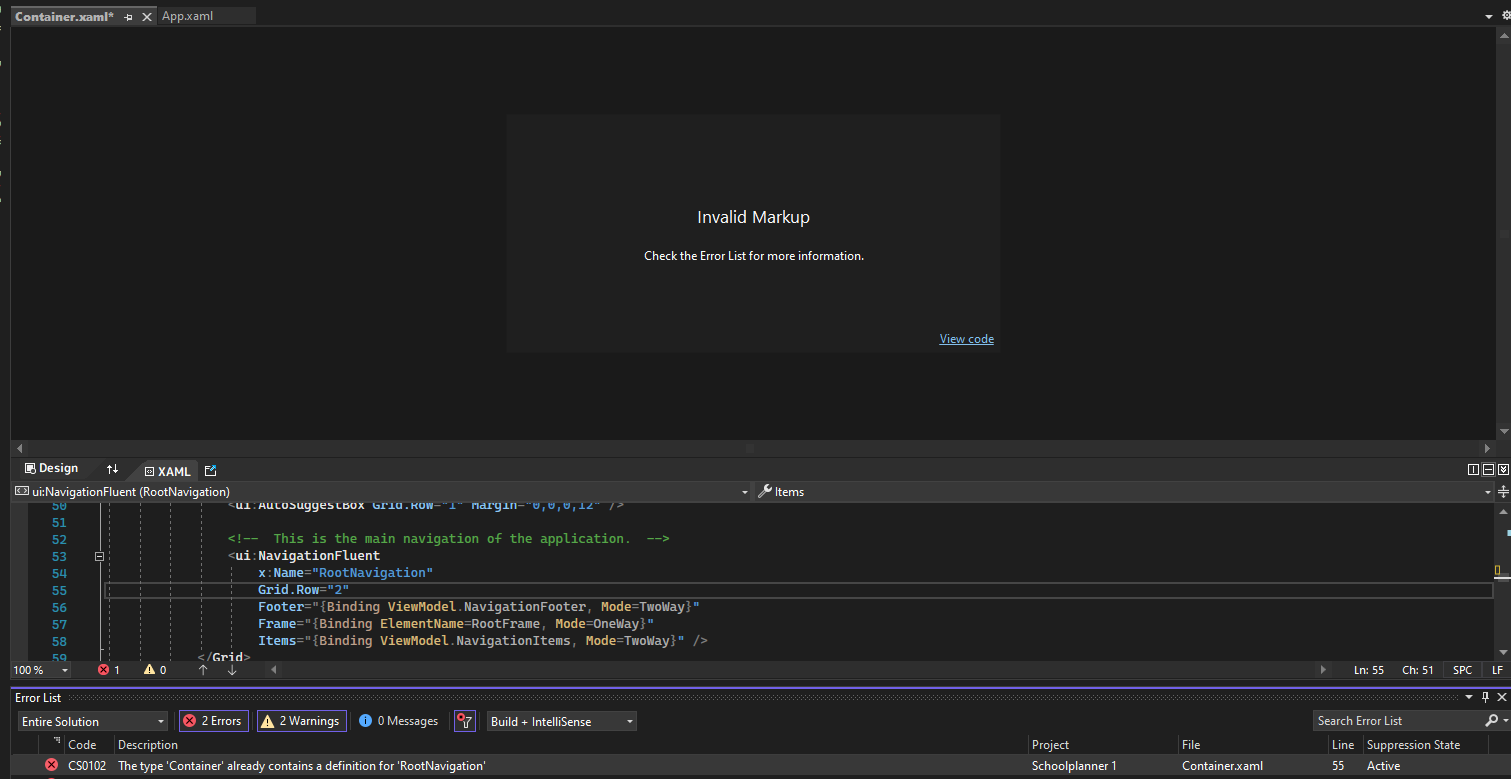Screen dimensions: 1511x779
Task: Click the navigate-to-next-issue down arrow
Action: [x=232, y=670]
